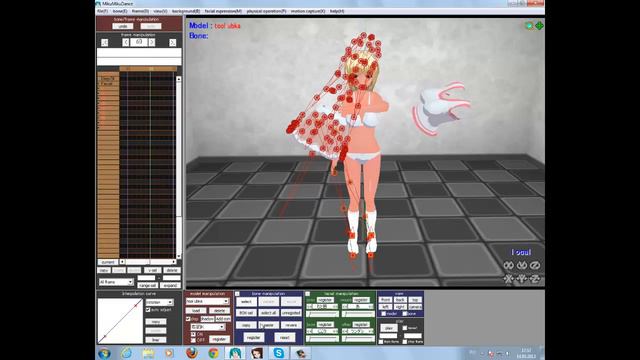Toggle the repeat checkbox in play panel
Image resolution: width=640 pixels, height=360 pixels.
pyautogui.click(x=404, y=328)
